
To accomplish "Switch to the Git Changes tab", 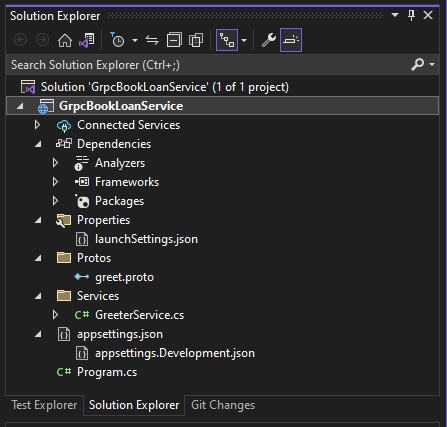I will [223, 405].
